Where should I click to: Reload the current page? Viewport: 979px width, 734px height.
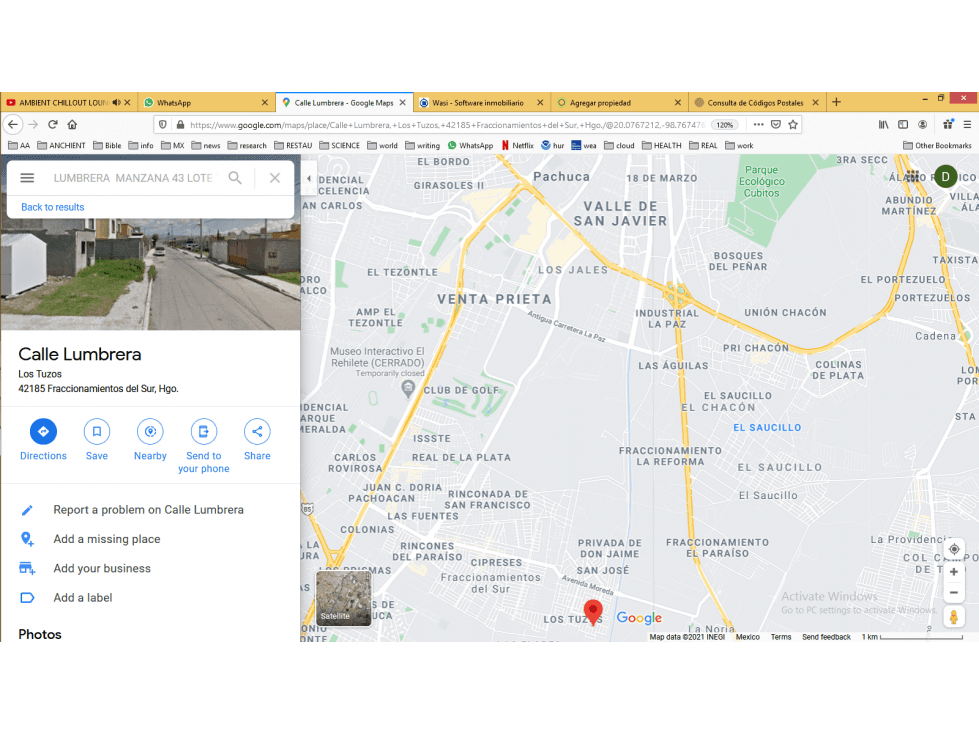(x=53, y=124)
